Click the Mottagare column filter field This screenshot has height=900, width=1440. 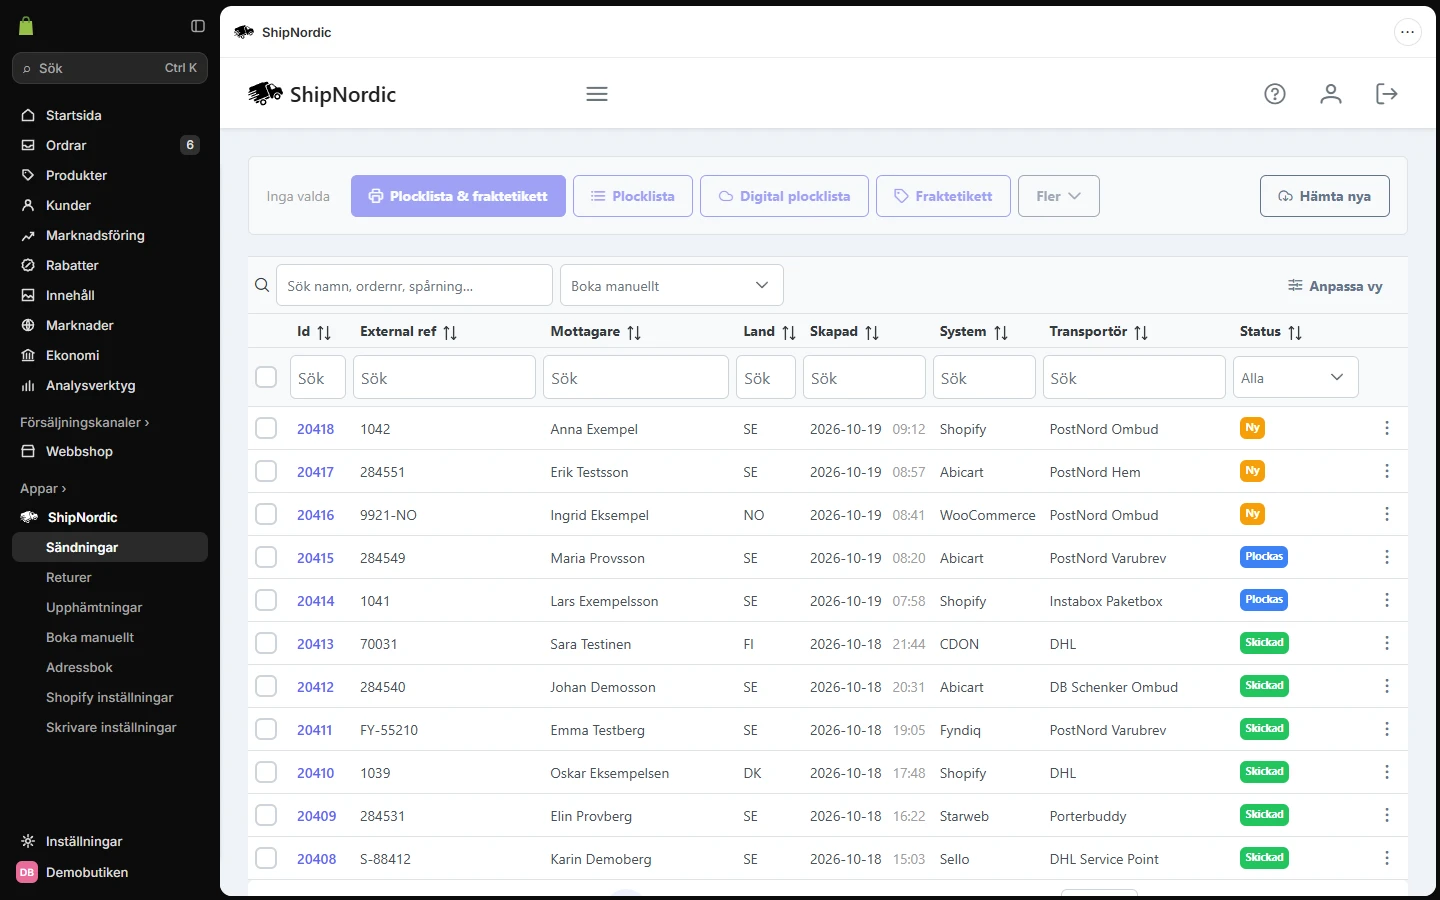[636, 377]
